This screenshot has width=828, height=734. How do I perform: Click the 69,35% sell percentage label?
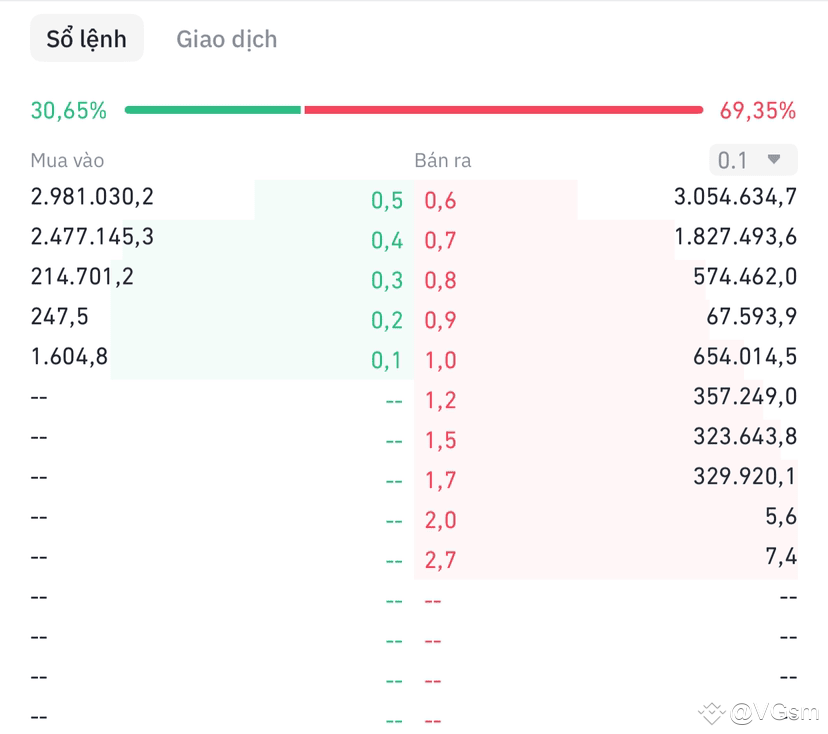pyautogui.click(x=757, y=110)
